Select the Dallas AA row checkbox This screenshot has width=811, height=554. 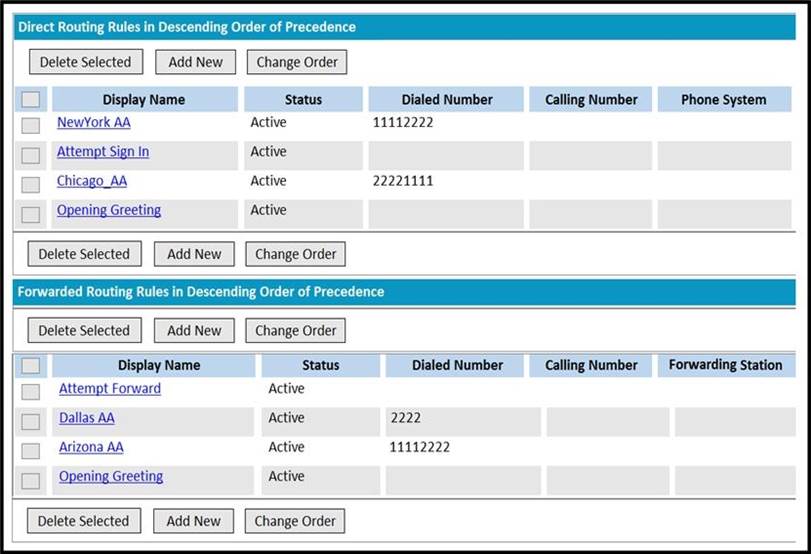pyautogui.click(x=31, y=421)
